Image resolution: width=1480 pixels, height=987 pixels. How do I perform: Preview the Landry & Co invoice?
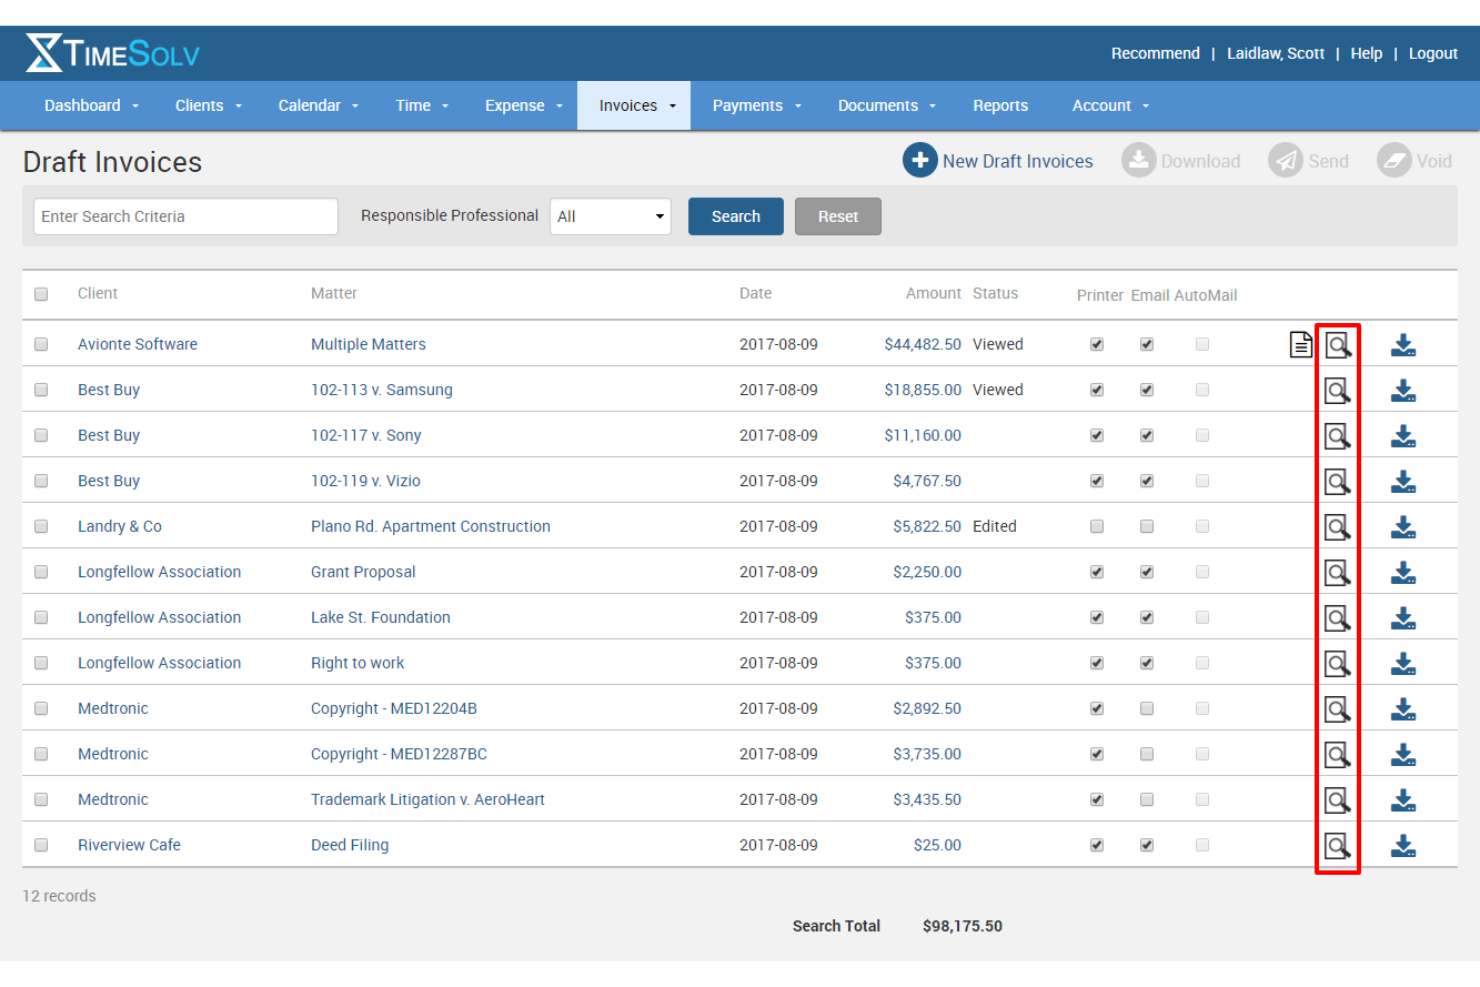(1338, 527)
